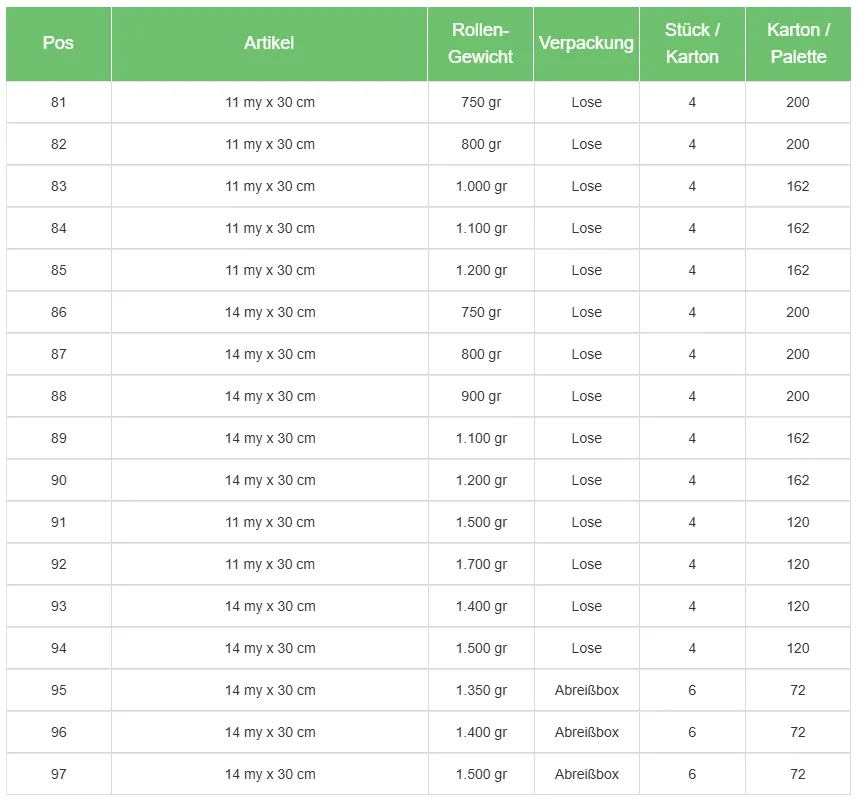Screen dimensions: 859x798
Task: Click the 1.350 gr weight cell
Action: coord(481,690)
